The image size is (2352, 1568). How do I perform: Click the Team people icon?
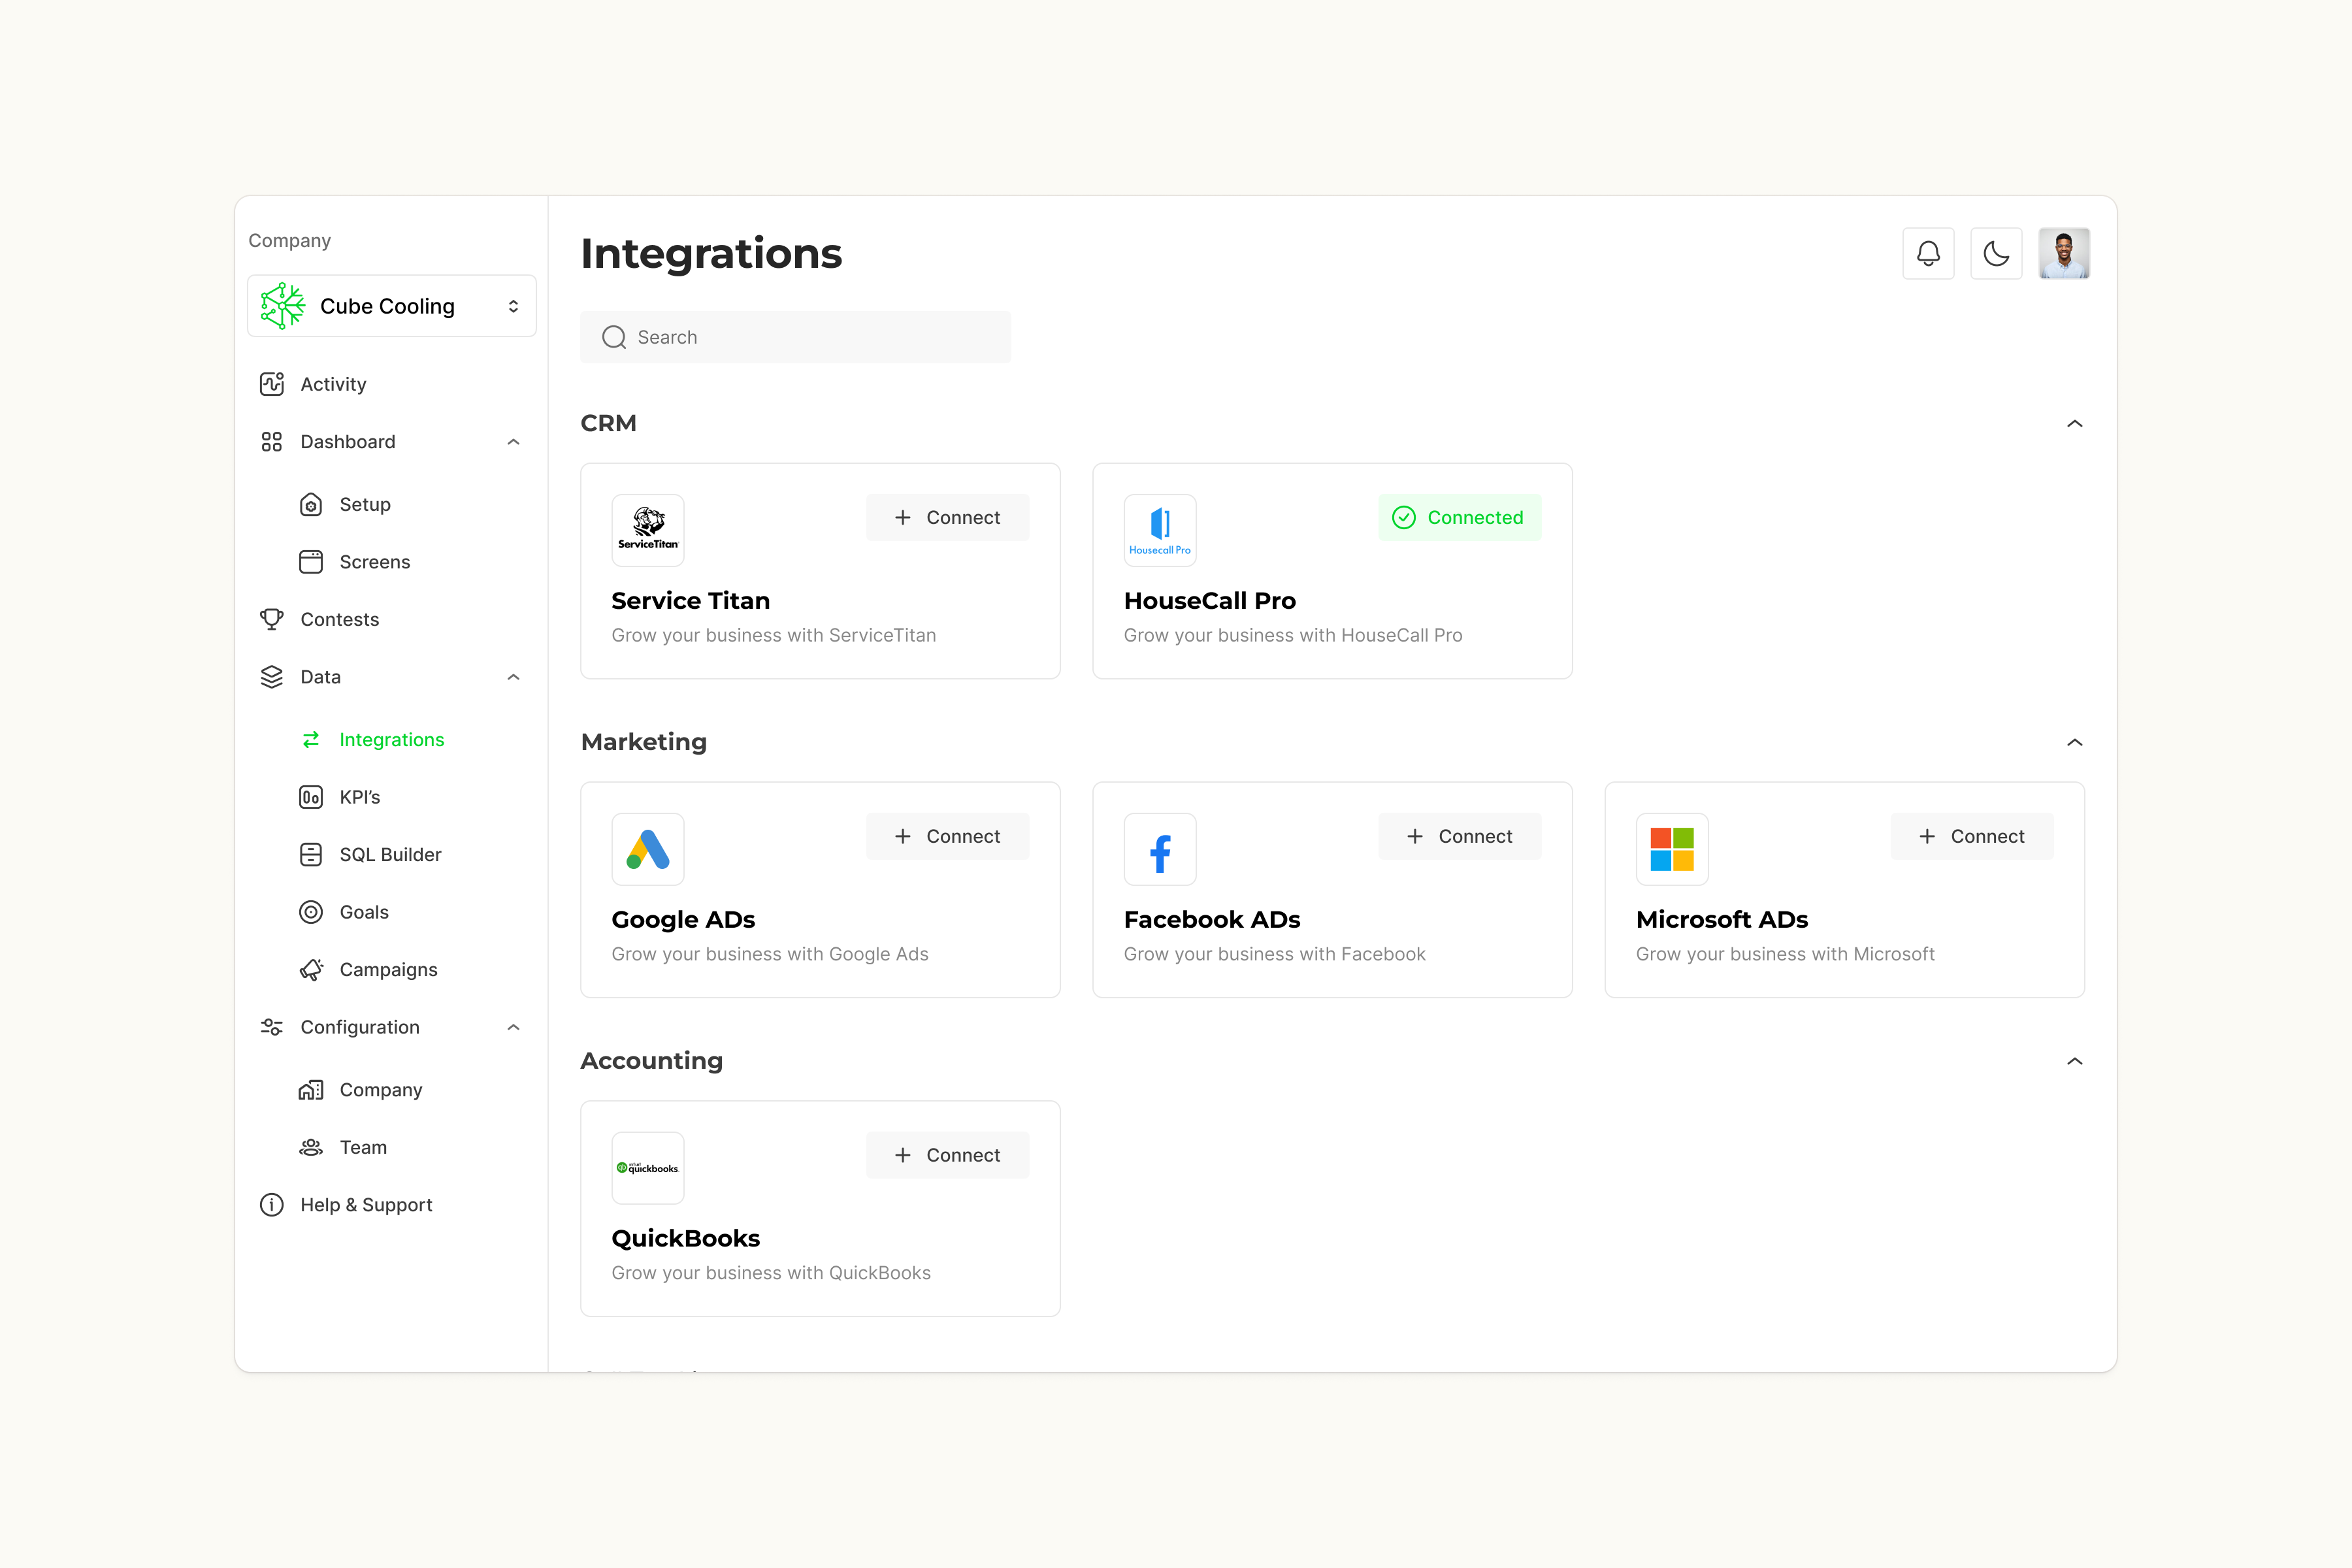pyautogui.click(x=311, y=1147)
